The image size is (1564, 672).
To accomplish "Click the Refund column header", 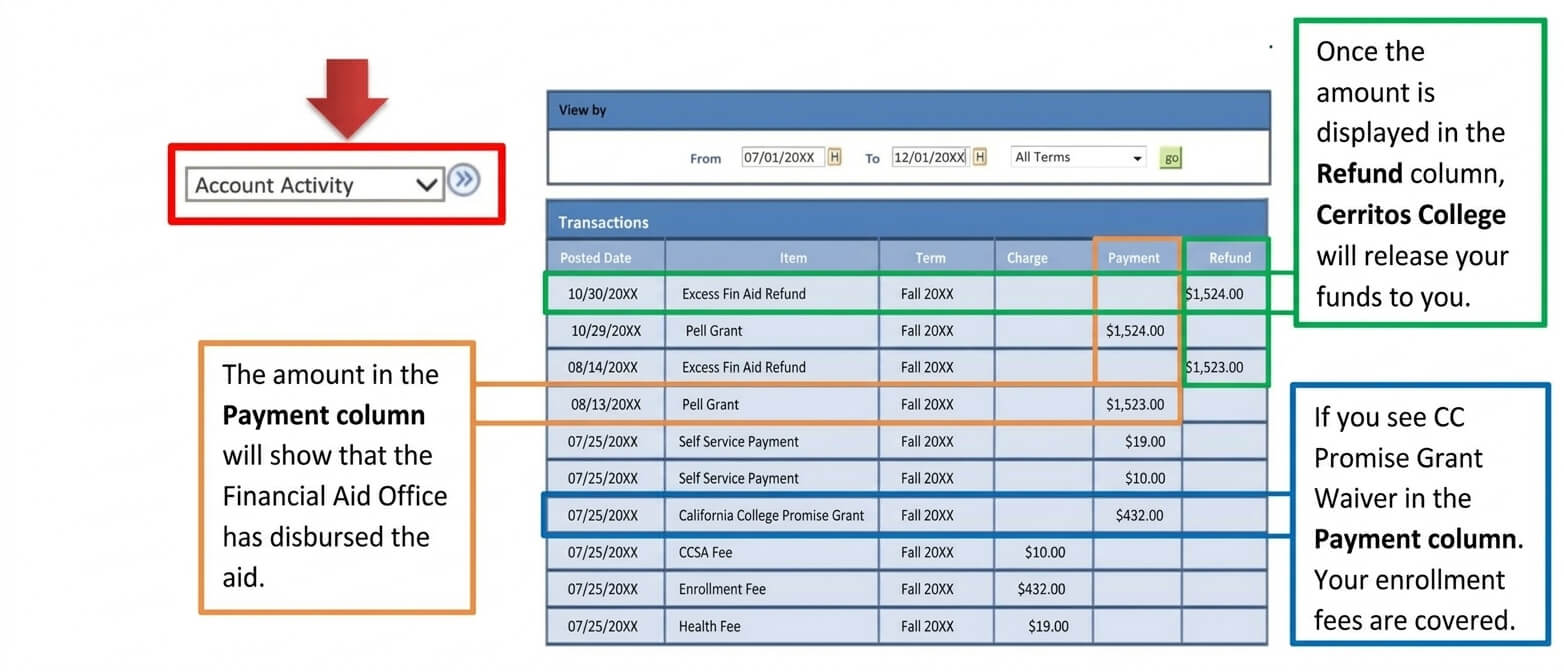I will (1230, 258).
